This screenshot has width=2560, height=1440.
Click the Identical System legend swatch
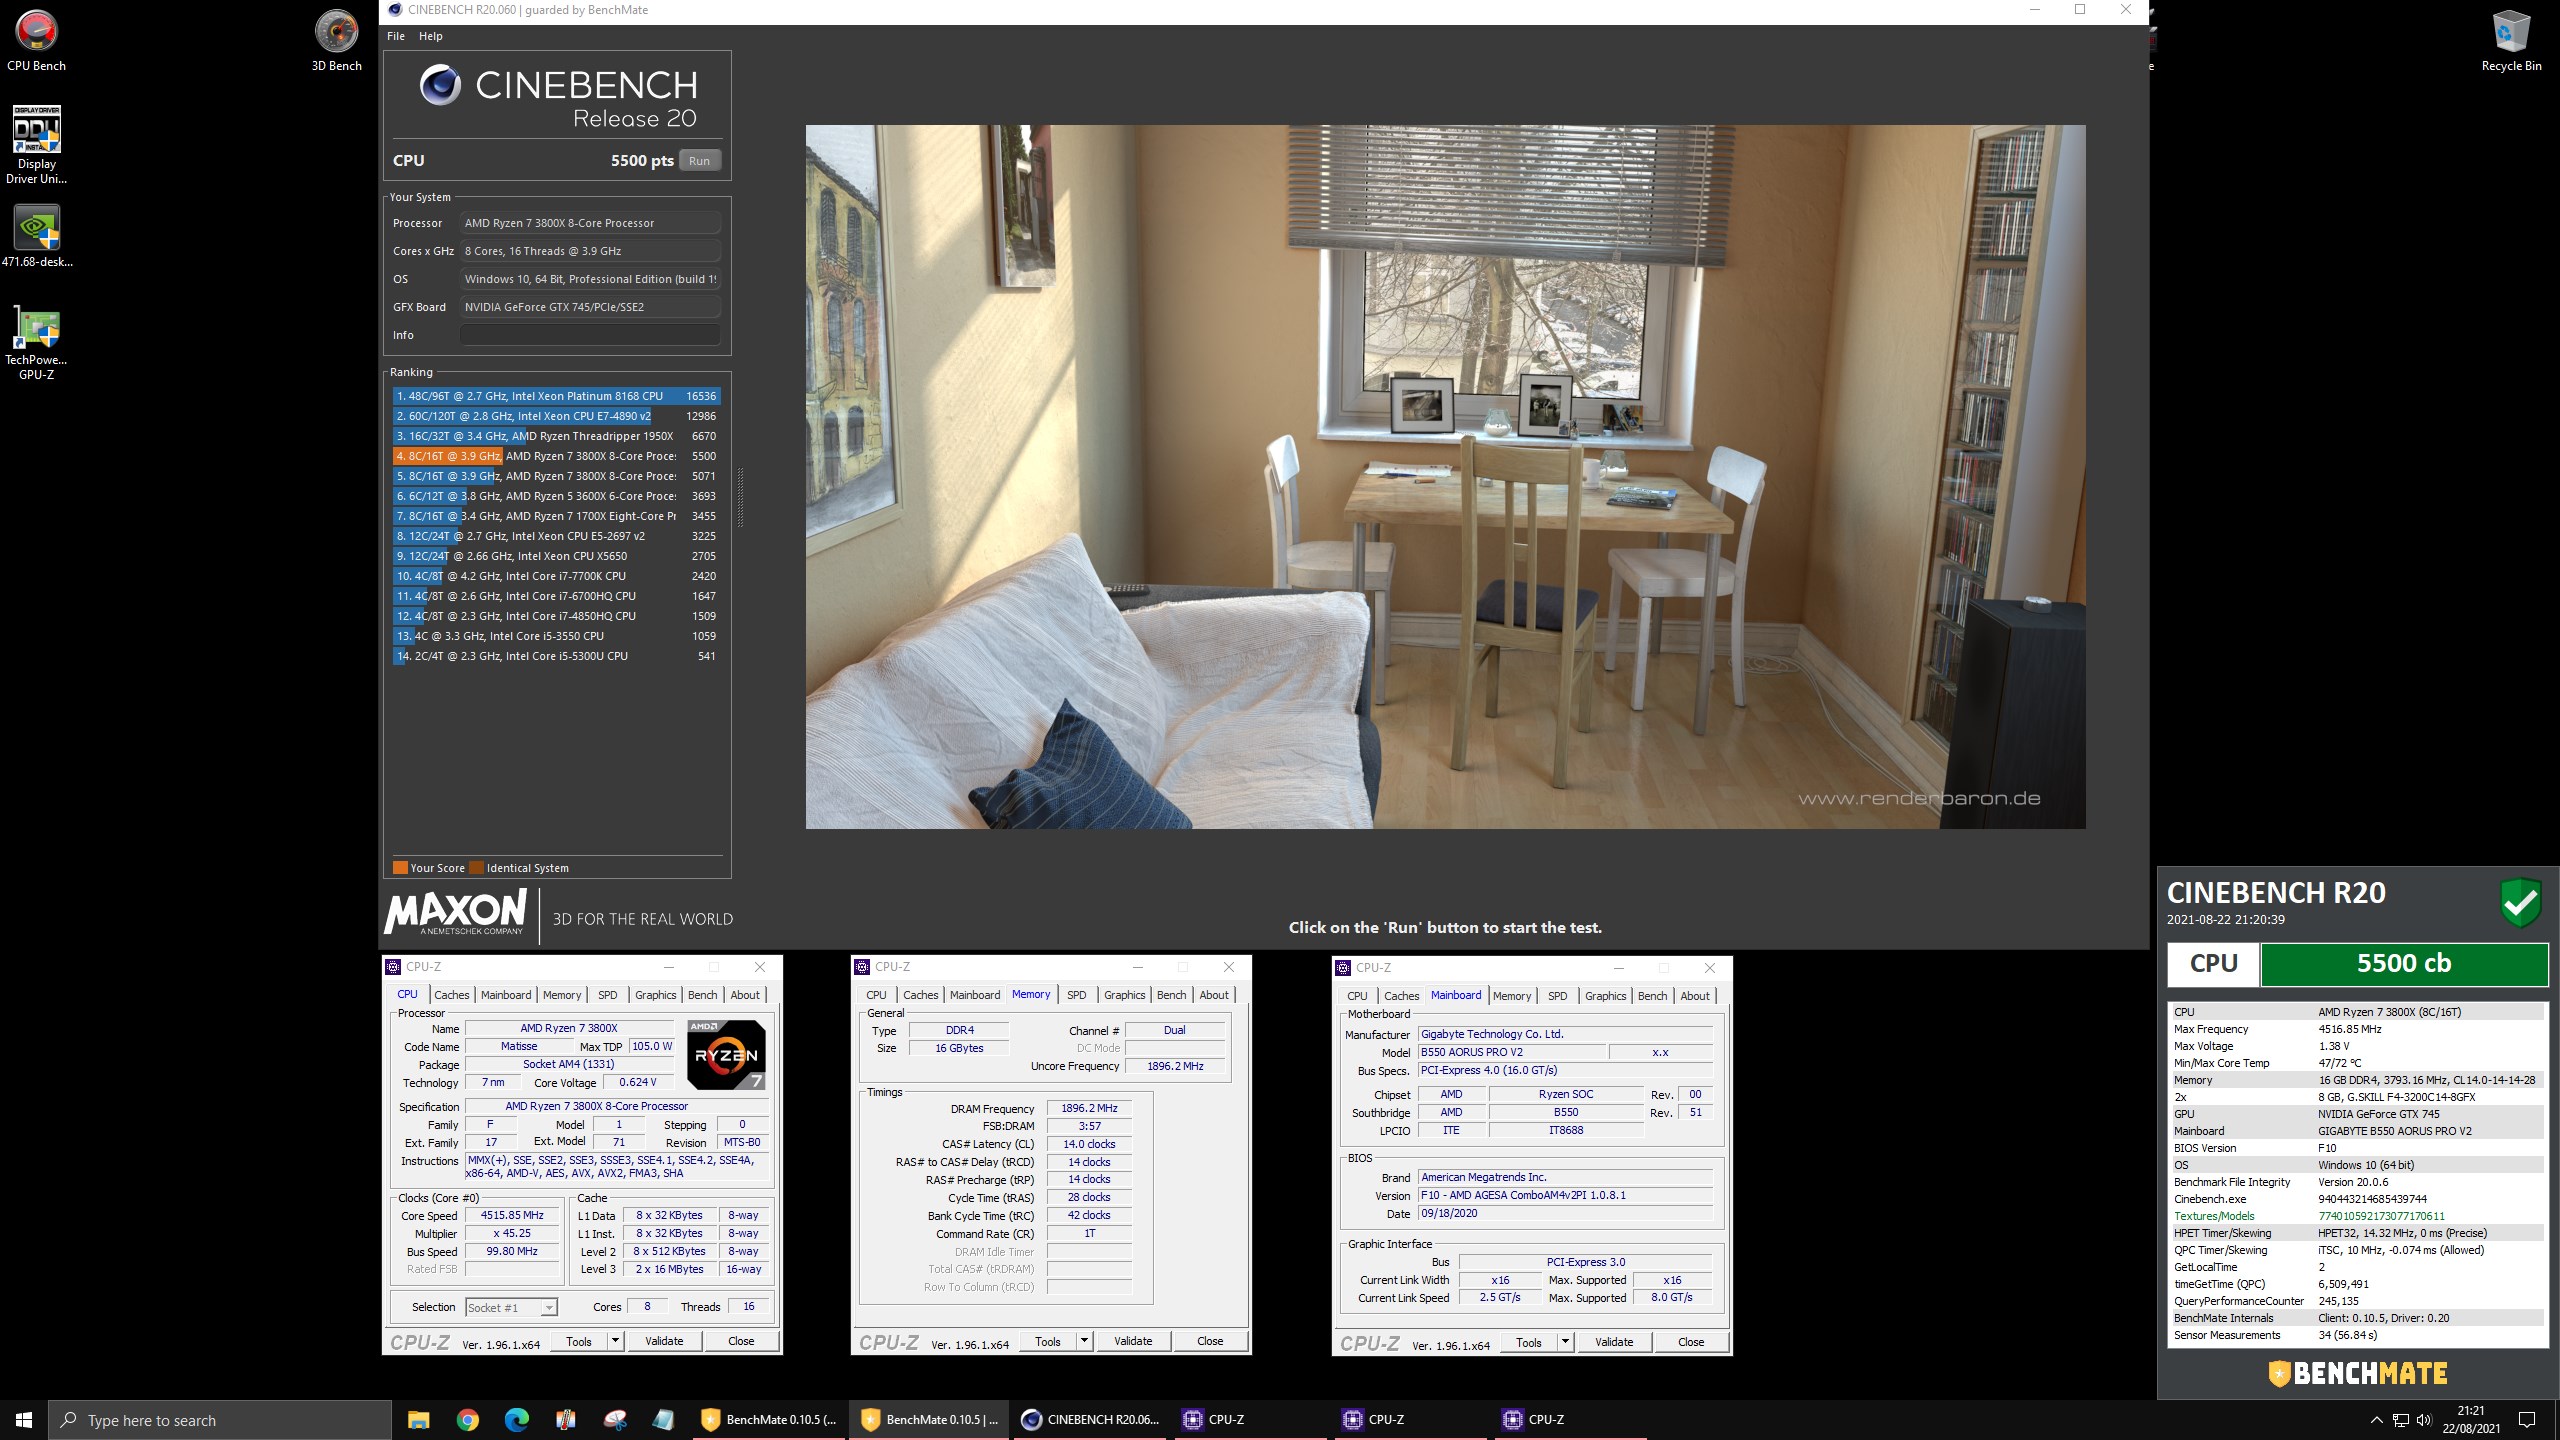point(477,868)
